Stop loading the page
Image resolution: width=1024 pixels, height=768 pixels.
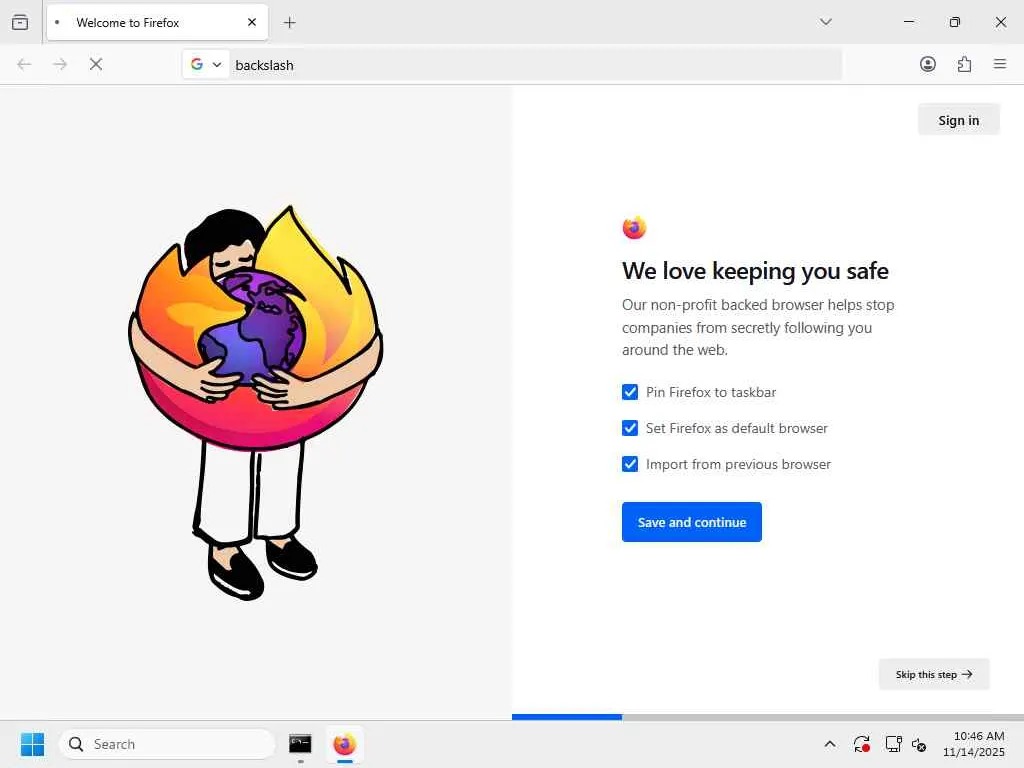point(96,64)
